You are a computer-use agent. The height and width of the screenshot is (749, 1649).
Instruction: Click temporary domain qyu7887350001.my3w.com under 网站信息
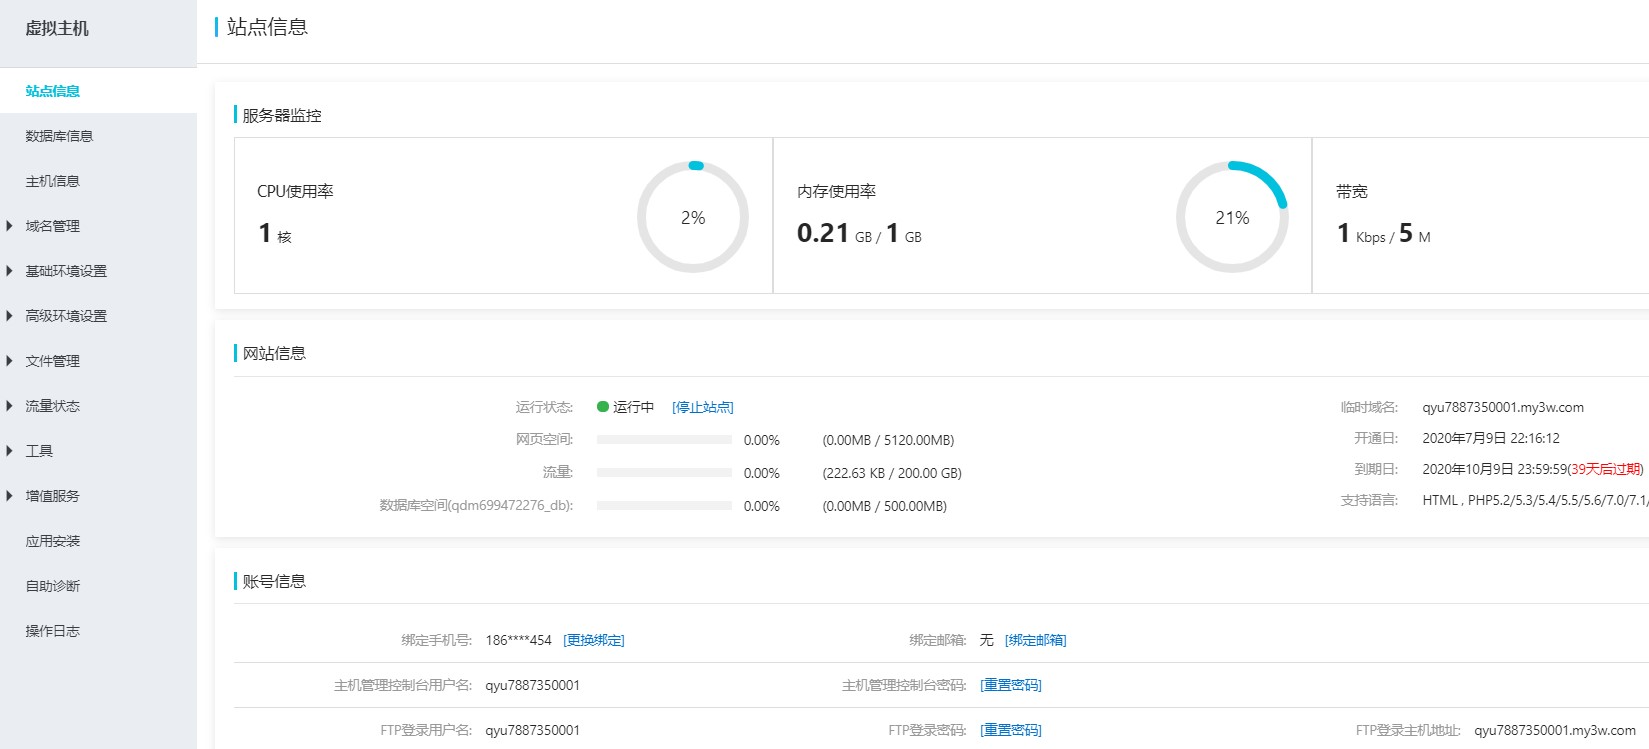(x=1503, y=407)
